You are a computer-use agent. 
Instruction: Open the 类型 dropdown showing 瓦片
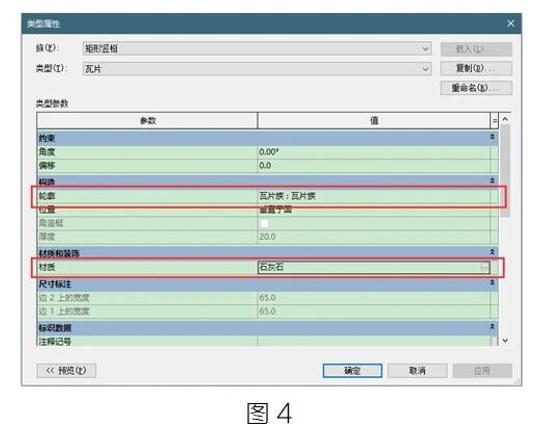click(x=257, y=69)
